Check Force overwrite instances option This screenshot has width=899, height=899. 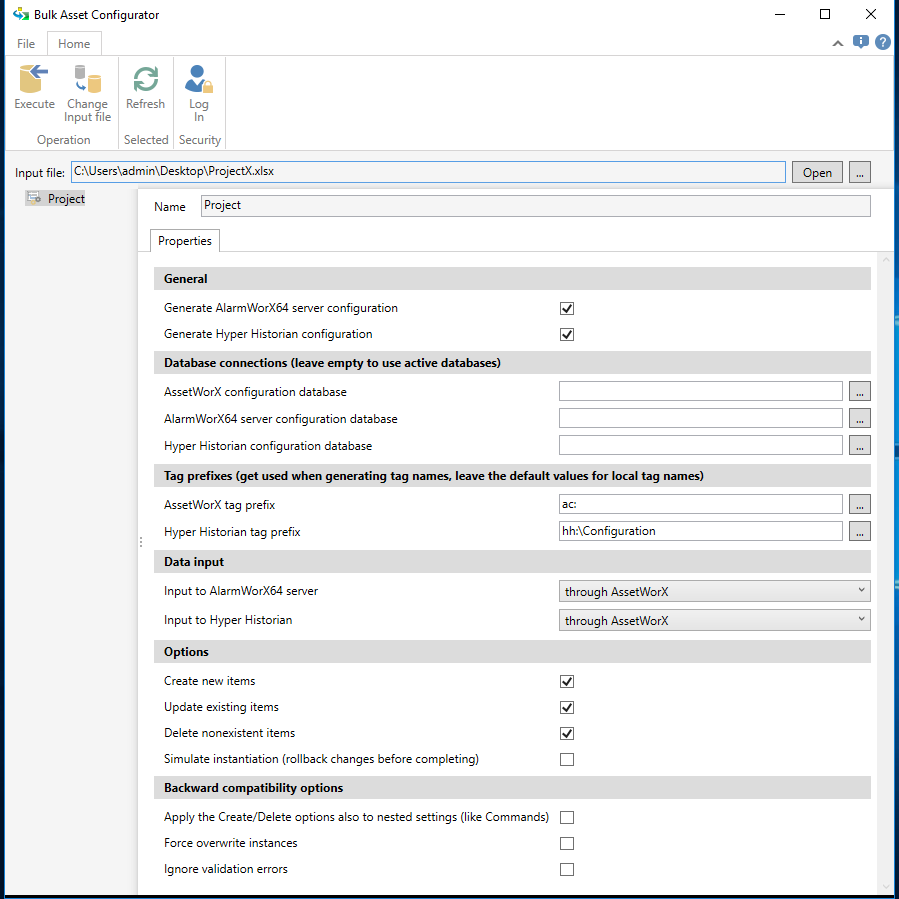point(567,844)
